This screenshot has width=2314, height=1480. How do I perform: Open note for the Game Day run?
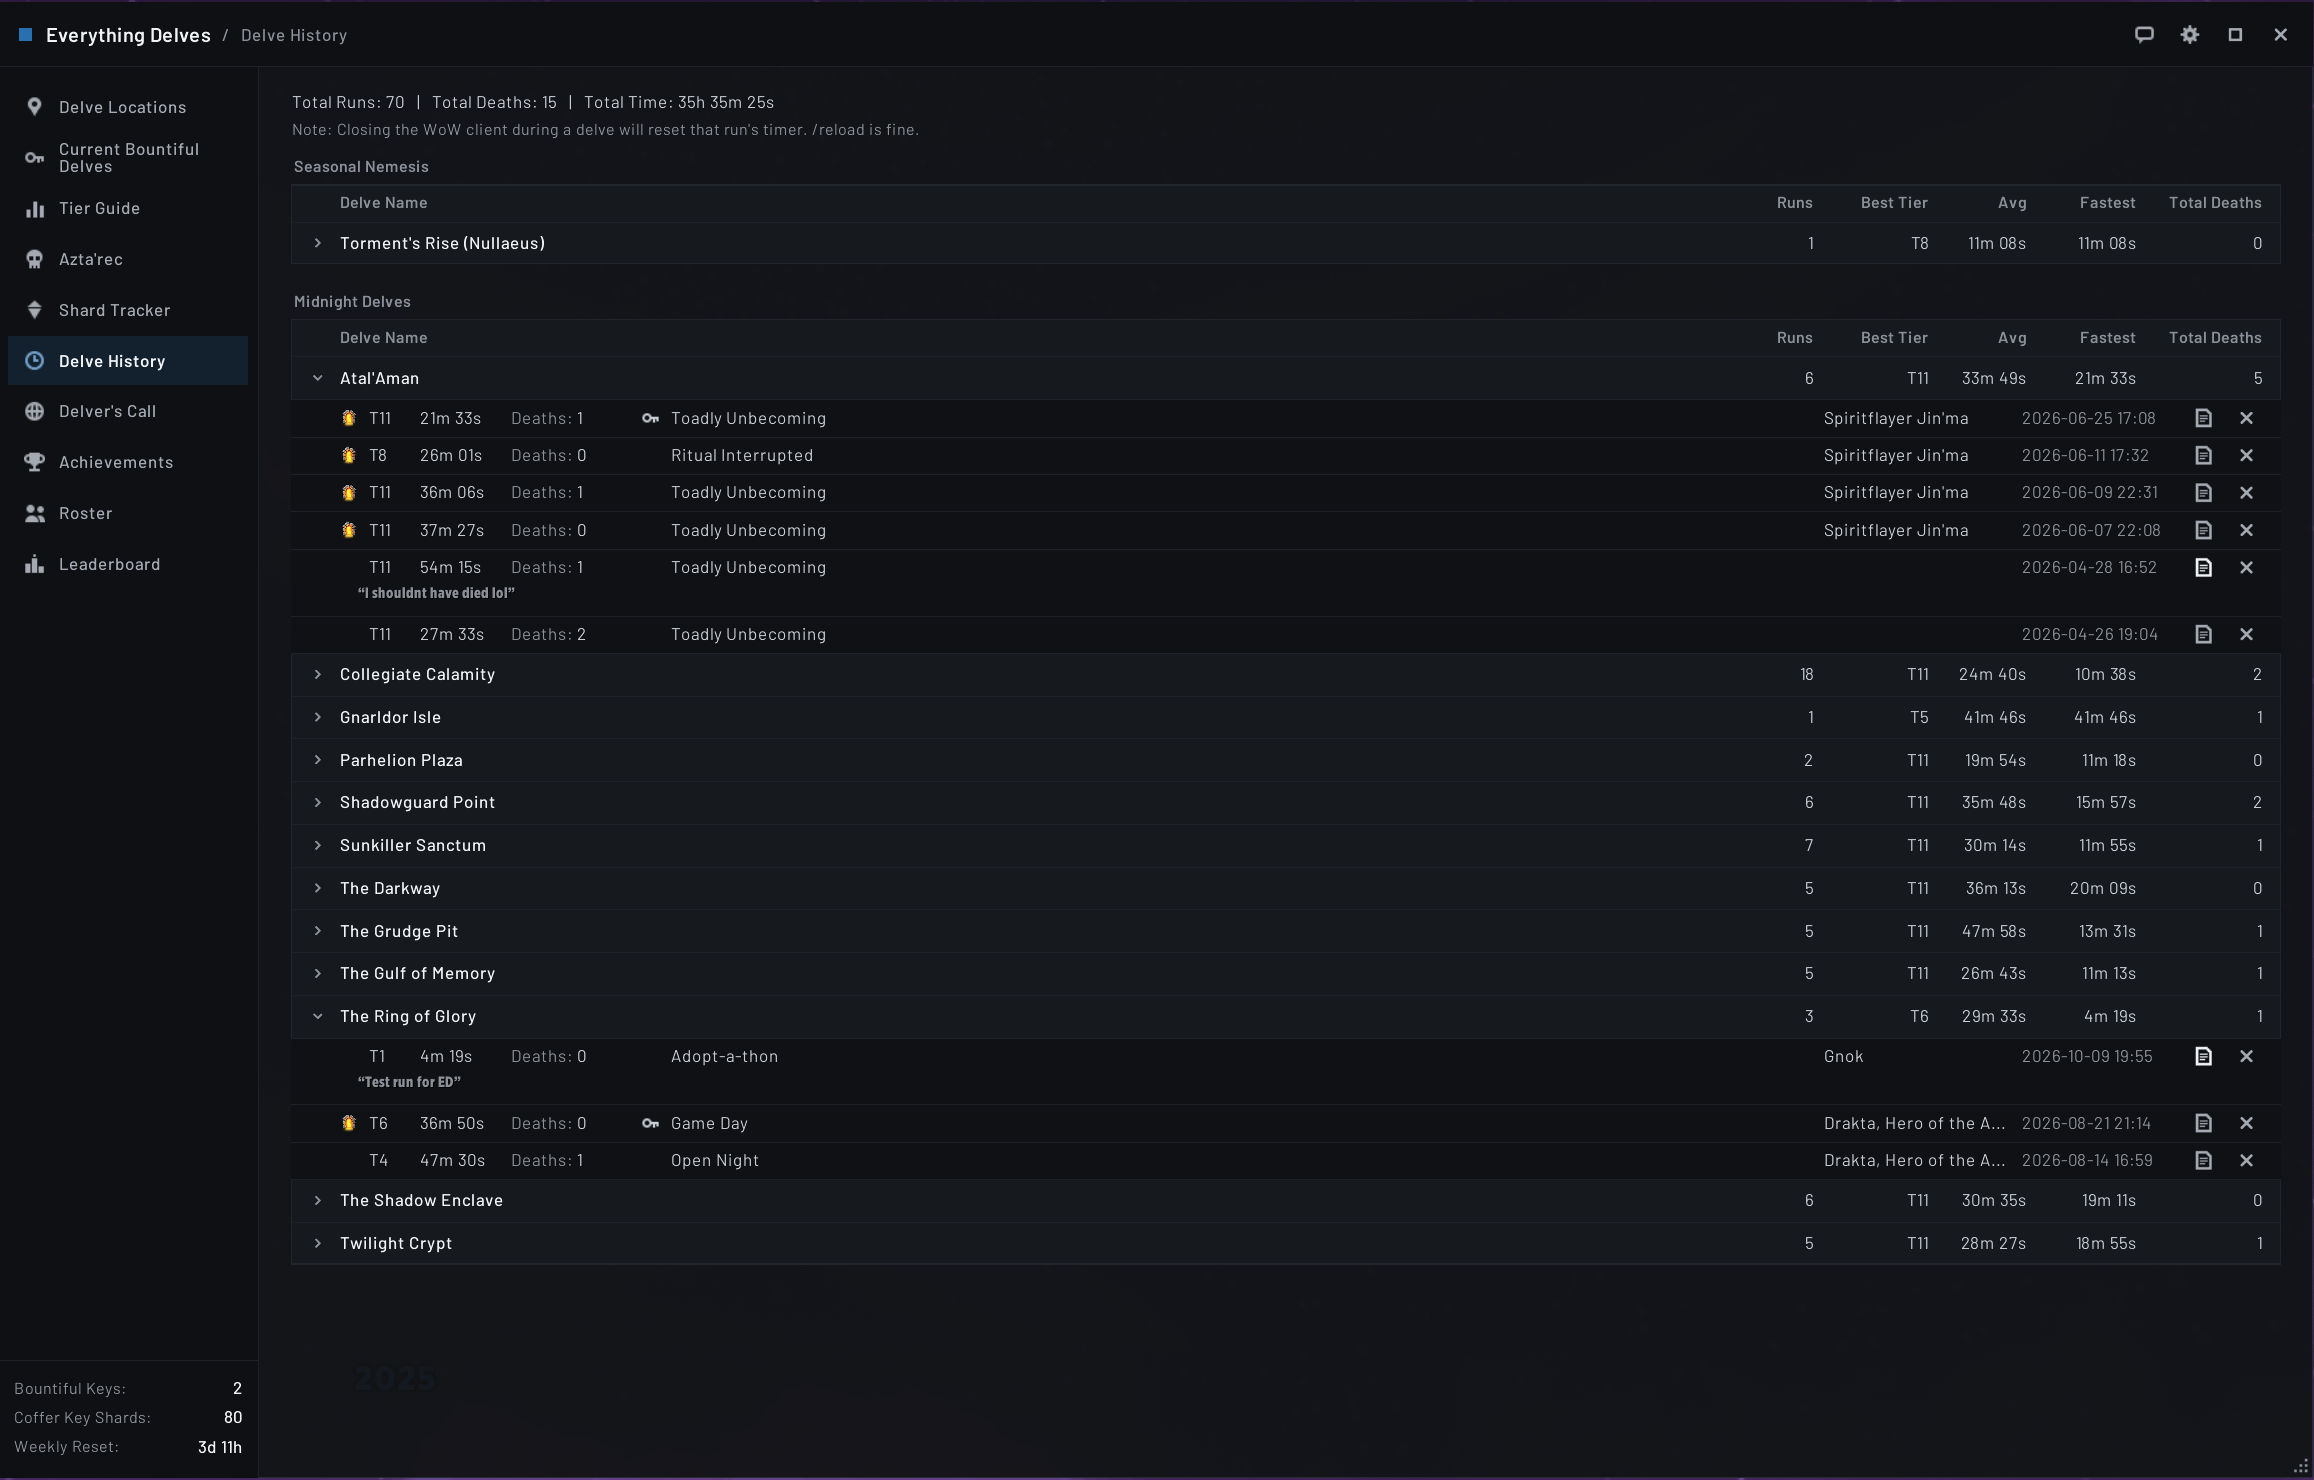(2203, 1123)
